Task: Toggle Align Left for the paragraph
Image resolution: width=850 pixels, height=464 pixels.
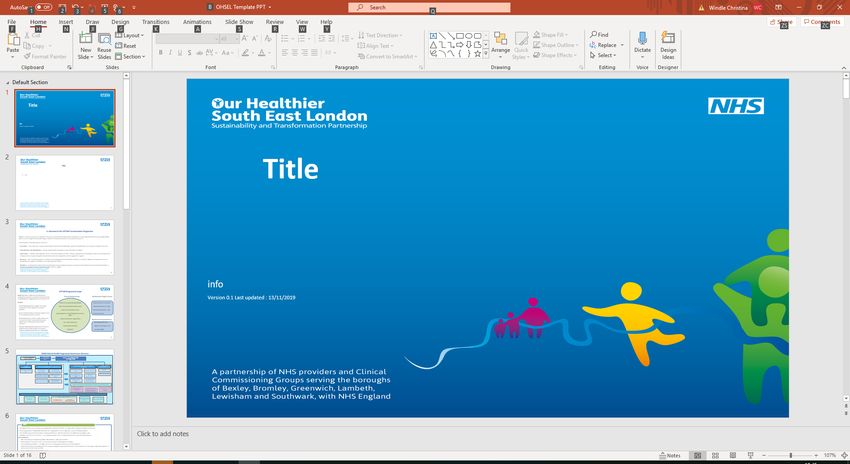Action: pos(285,53)
